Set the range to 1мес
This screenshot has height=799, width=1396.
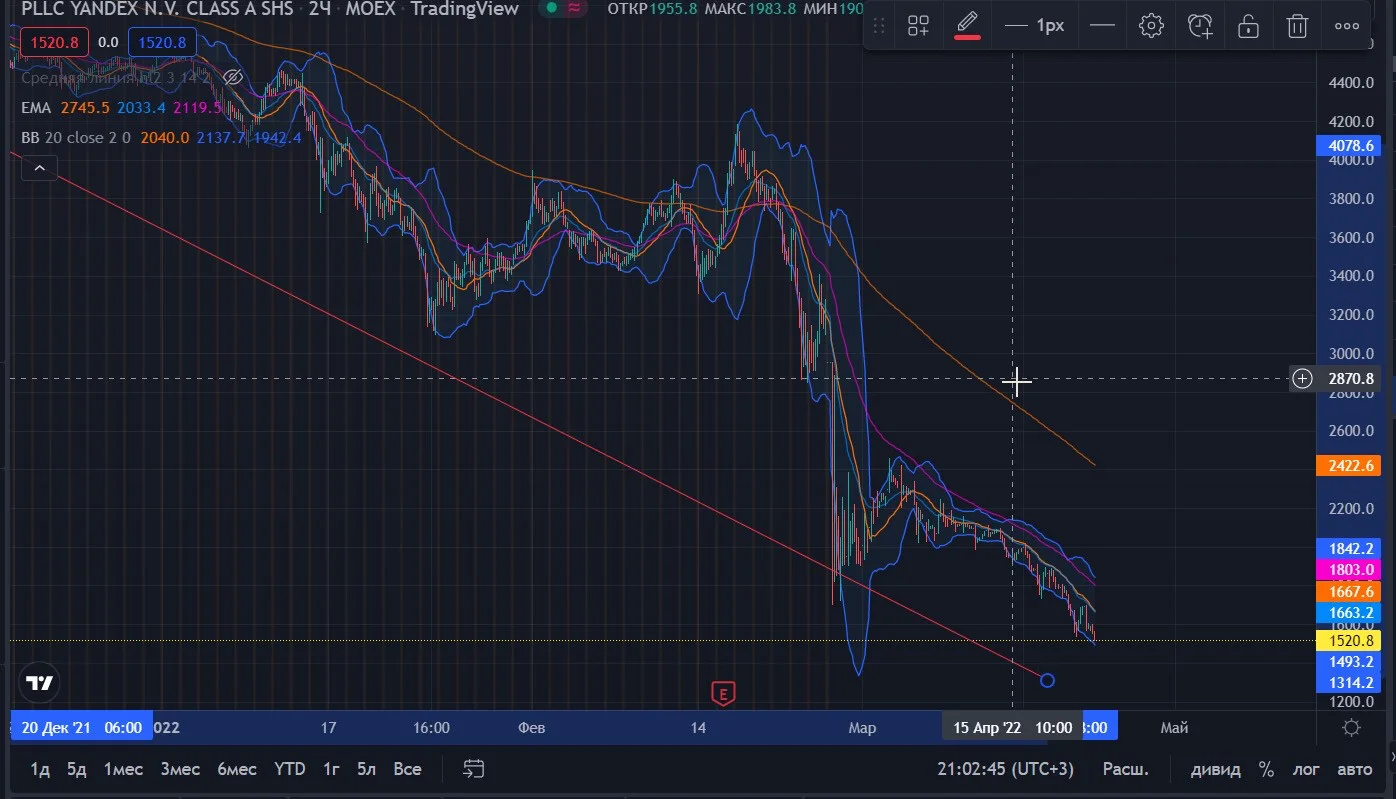[123, 769]
